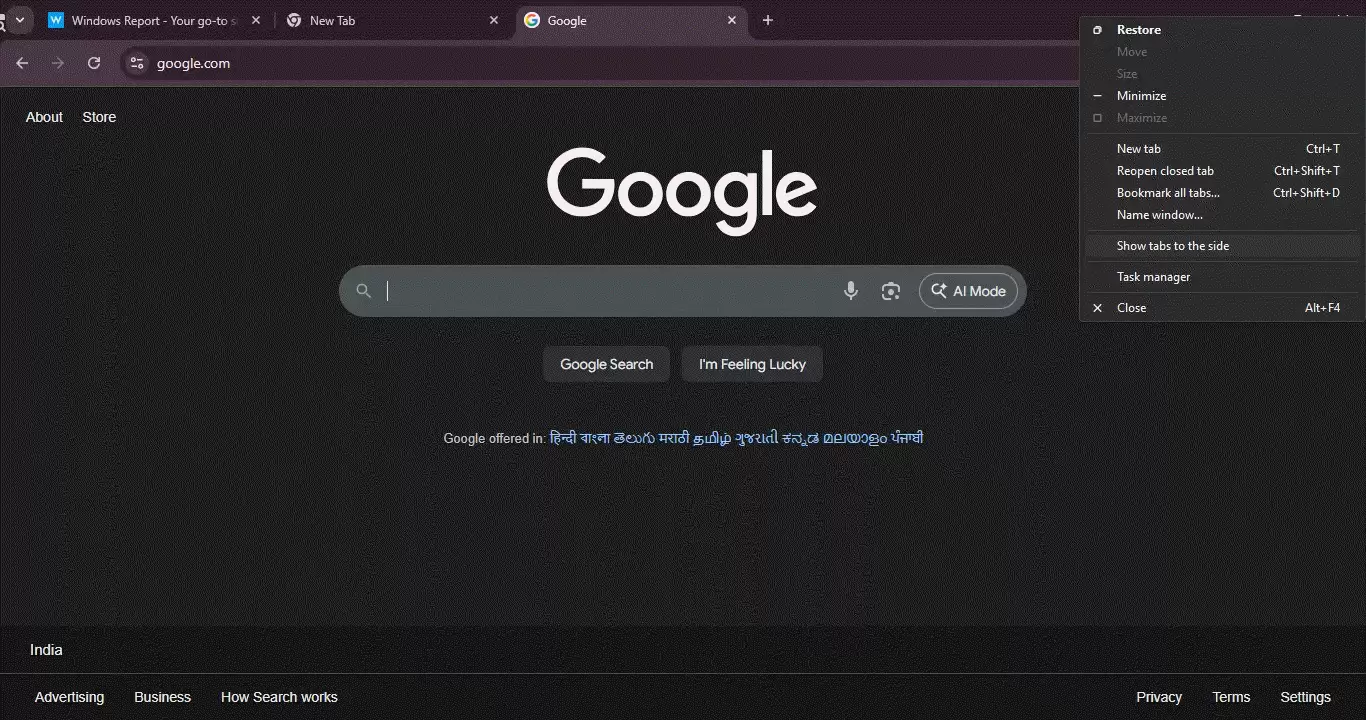Open the How Search works footer link

tap(279, 697)
